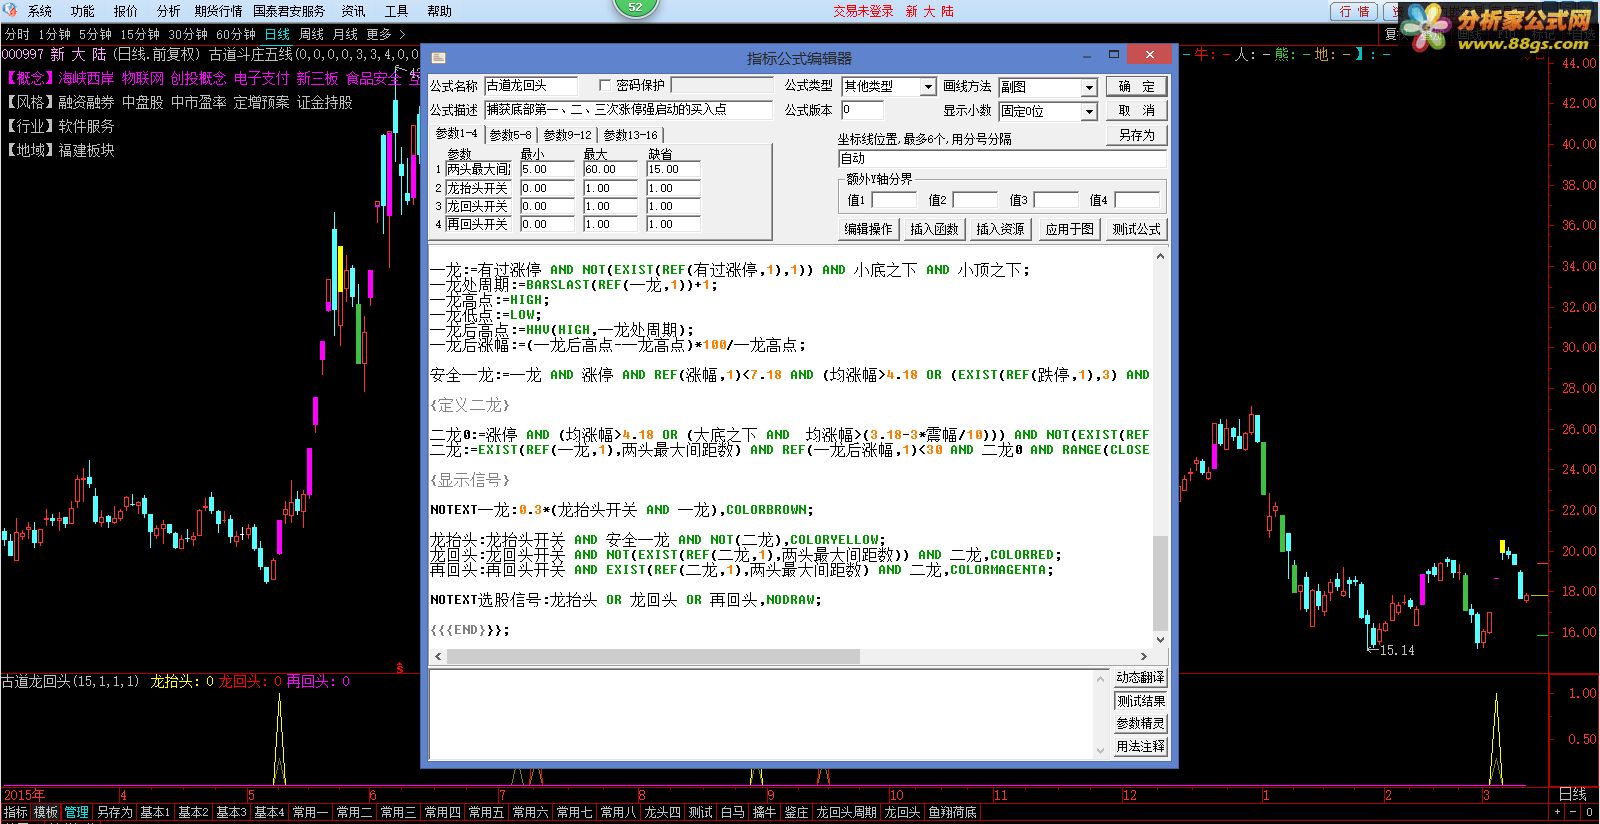Click the vertical scrollbar thumb of code editor
Viewport: 1600px width, 824px height.
[x=1160, y=582]
